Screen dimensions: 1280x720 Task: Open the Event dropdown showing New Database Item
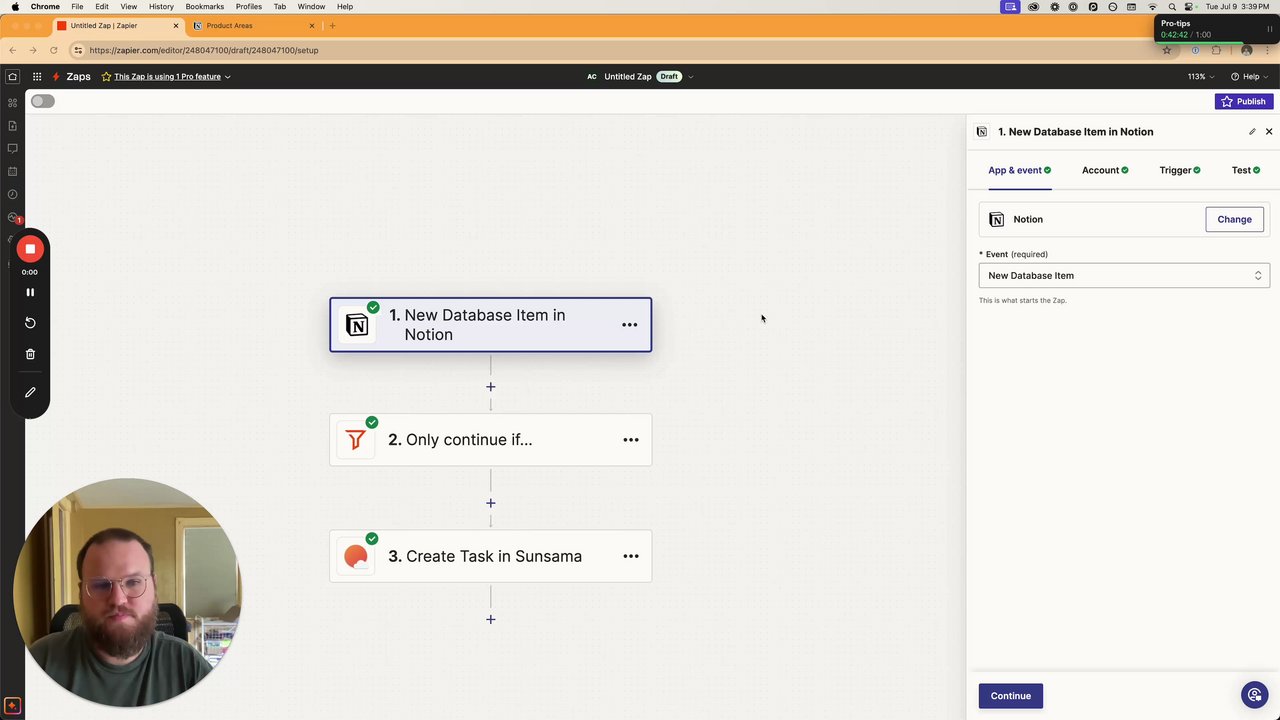coord(1124,275)
